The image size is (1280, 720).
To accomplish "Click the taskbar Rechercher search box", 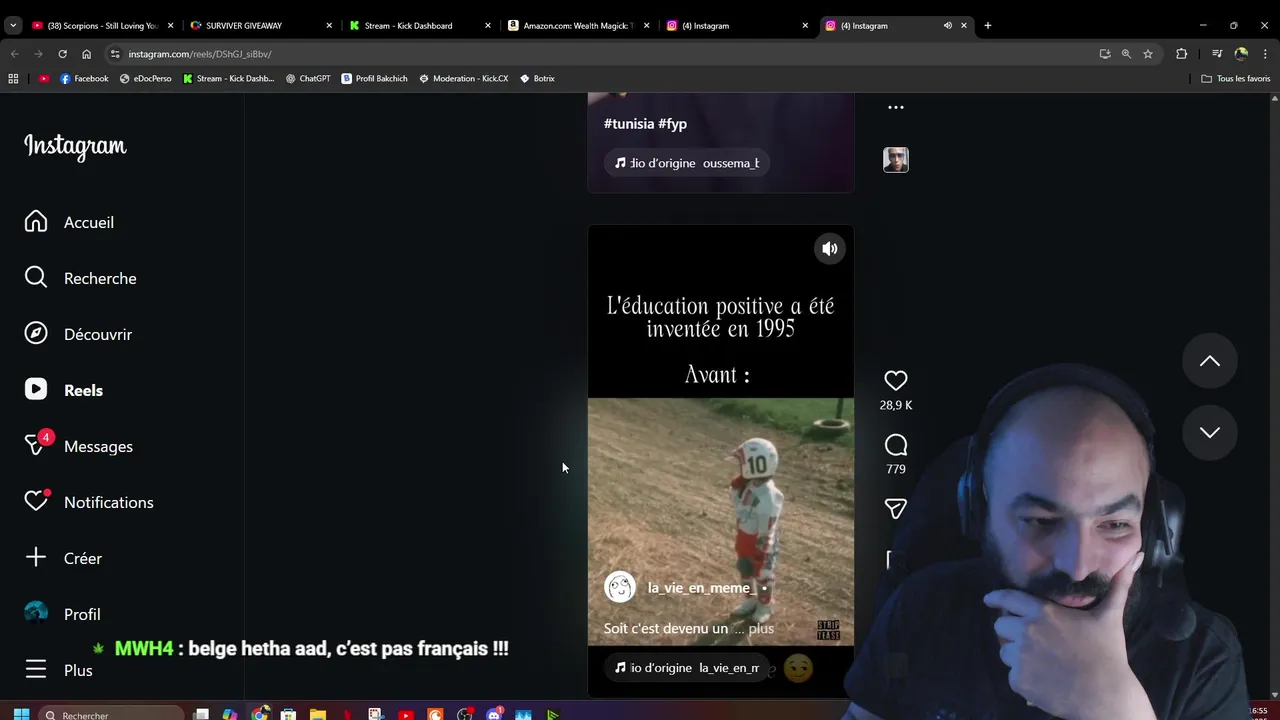I will coord(112,714).
